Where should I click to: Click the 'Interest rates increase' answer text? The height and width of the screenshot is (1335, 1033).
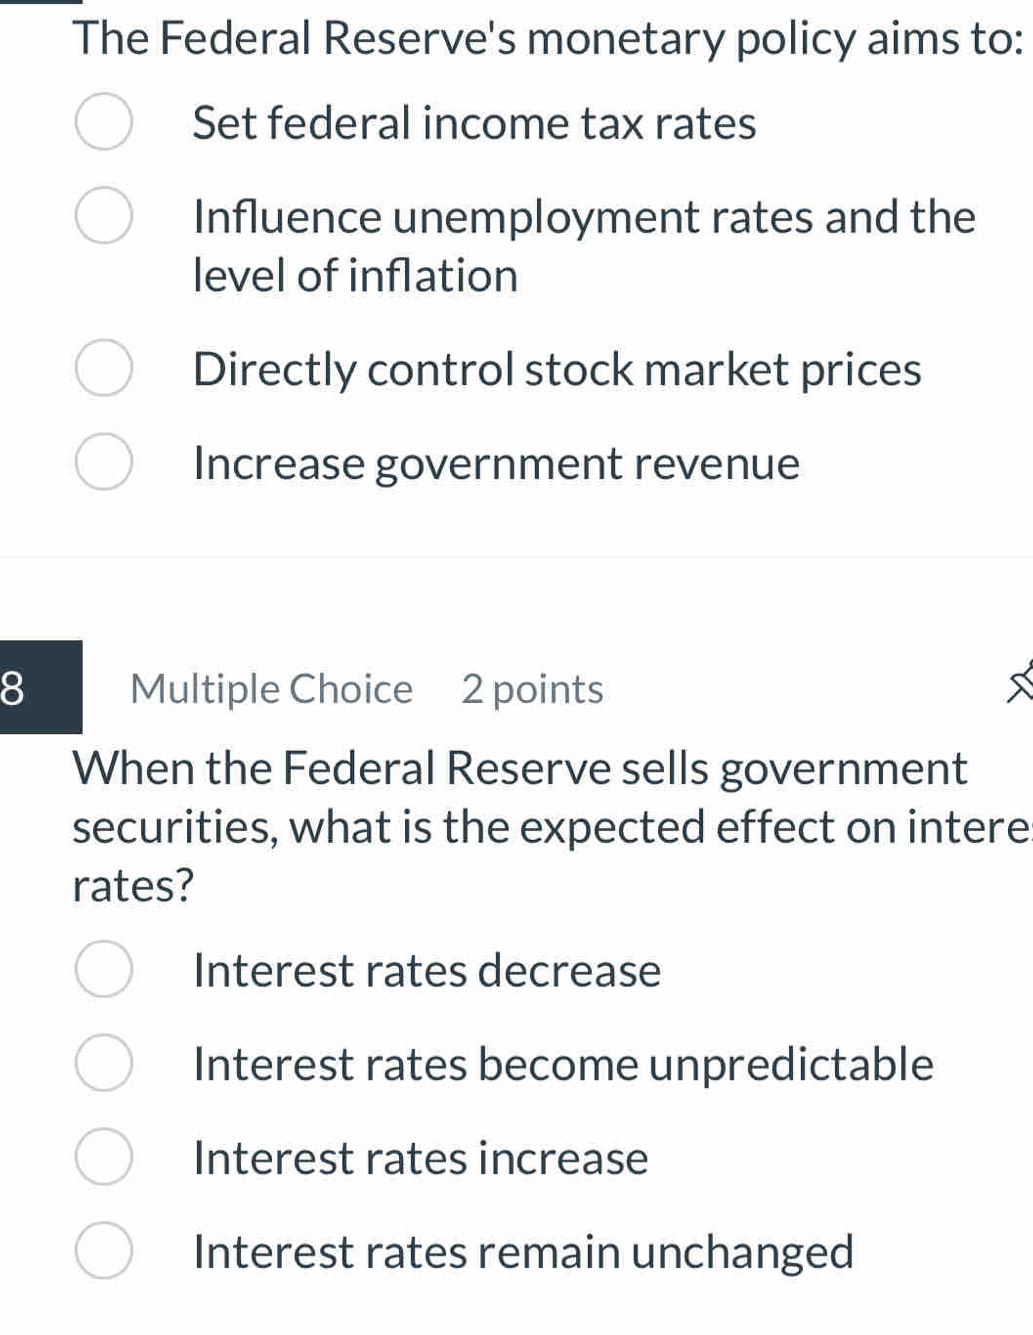point(420,1158)
